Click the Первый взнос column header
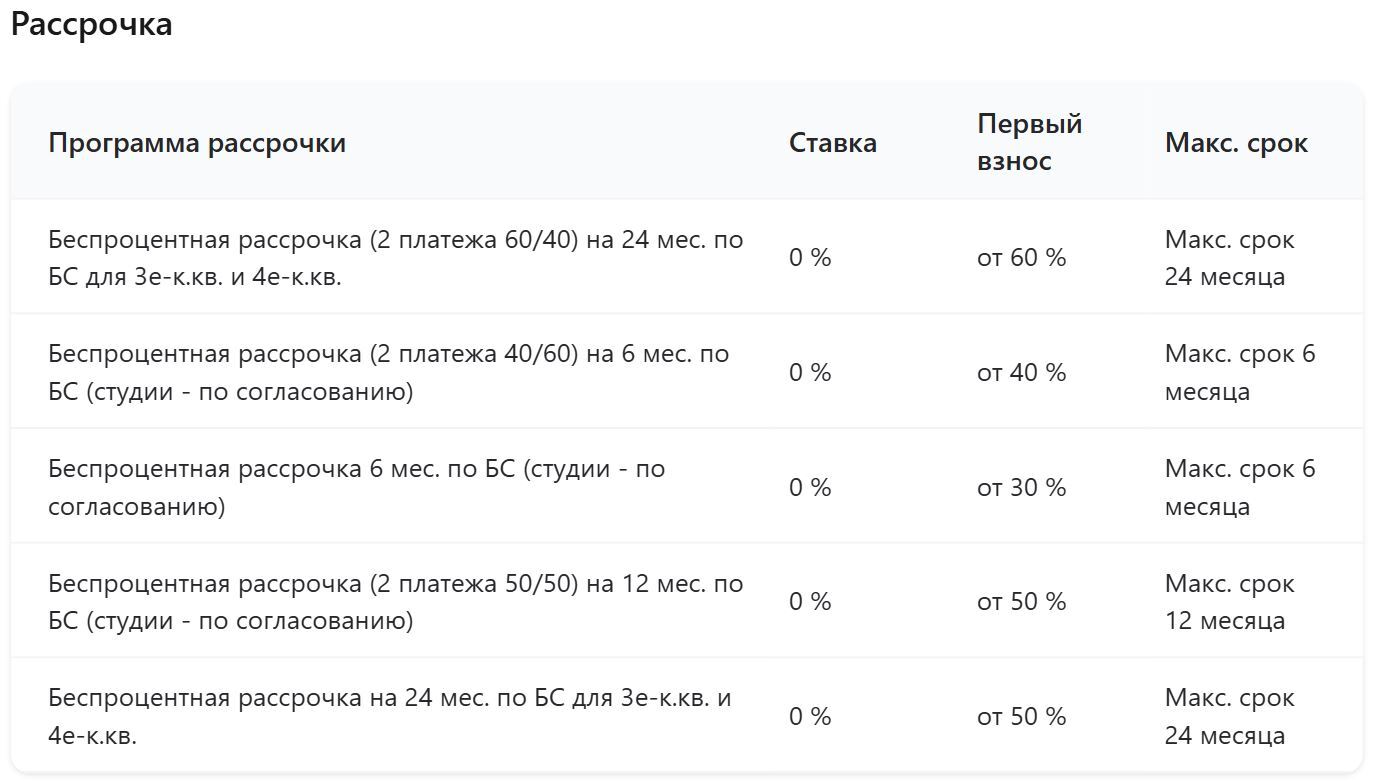This screenshot has height=783, width=1375. 1030,142
